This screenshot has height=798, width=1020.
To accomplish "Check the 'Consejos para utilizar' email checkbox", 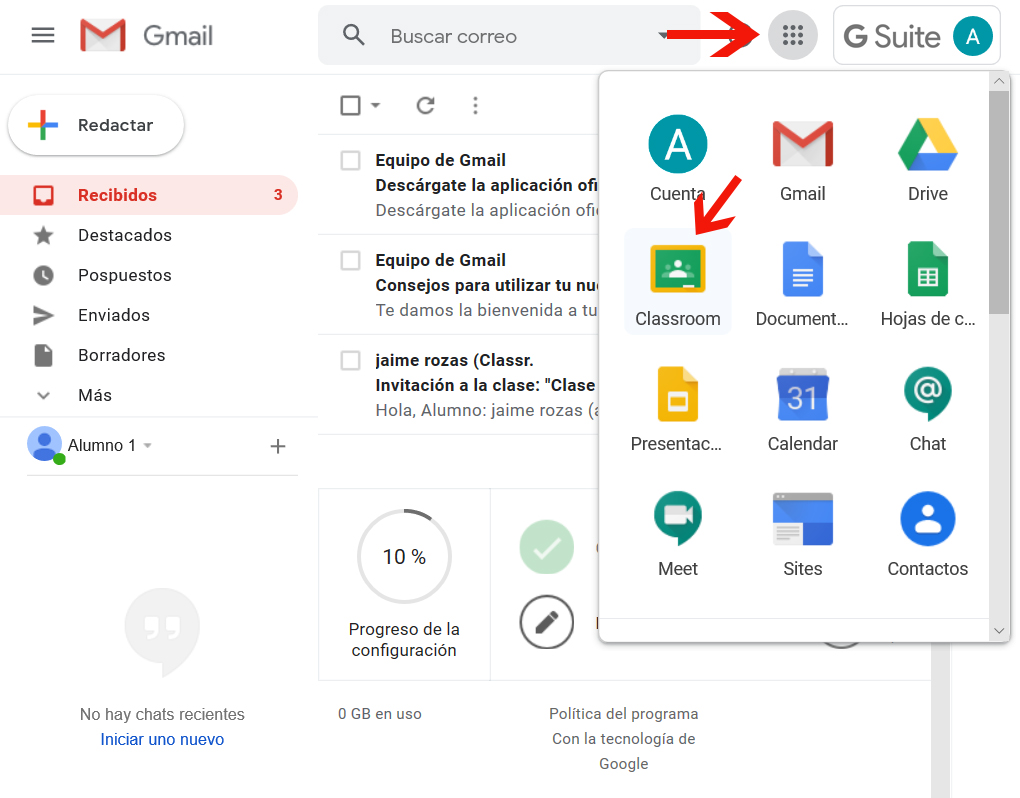I will (x=351, y=260).
